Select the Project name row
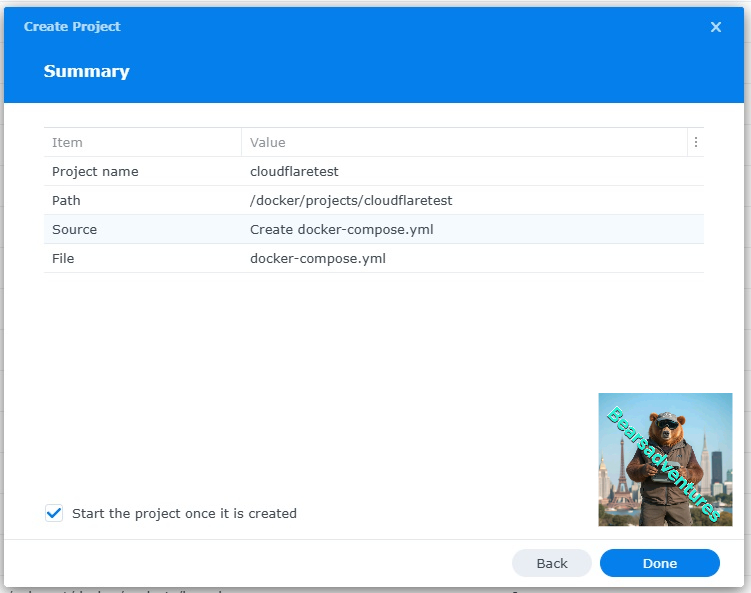 coord(95,171)
